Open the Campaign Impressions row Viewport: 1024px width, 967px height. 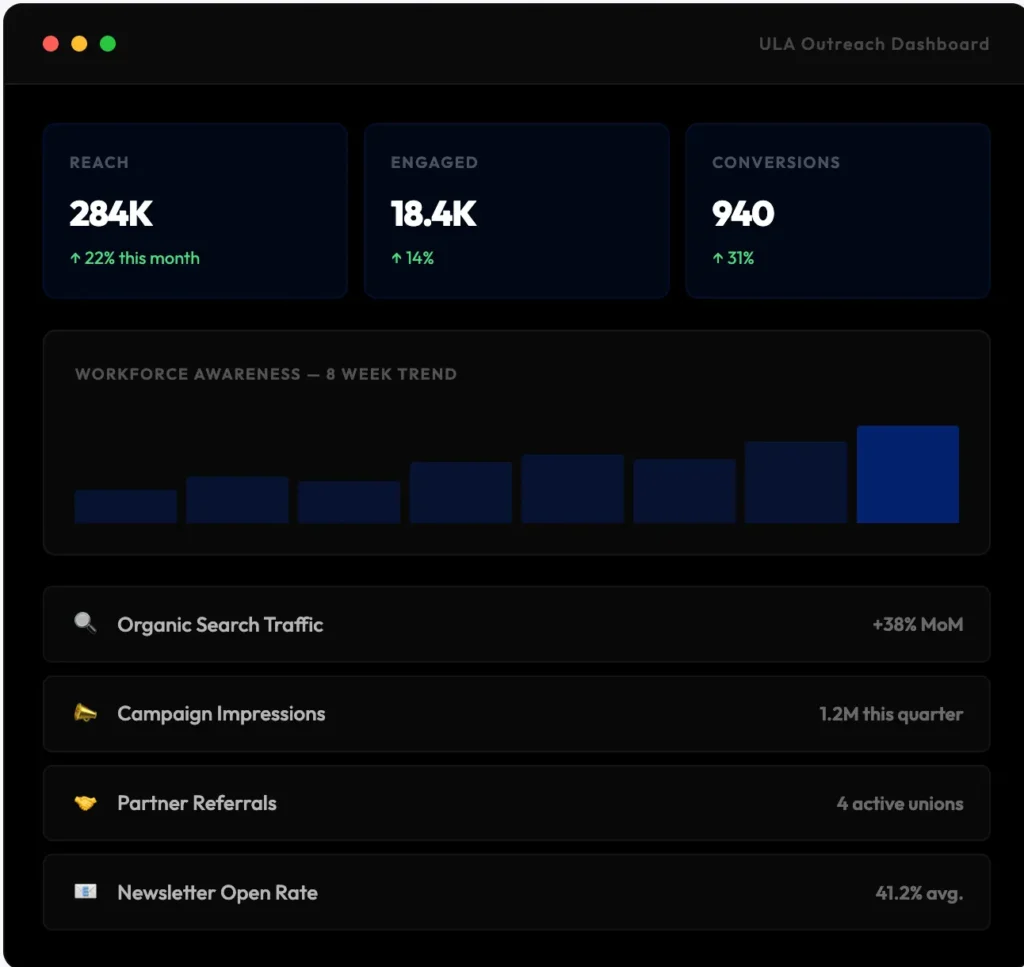tap(517, 714)
